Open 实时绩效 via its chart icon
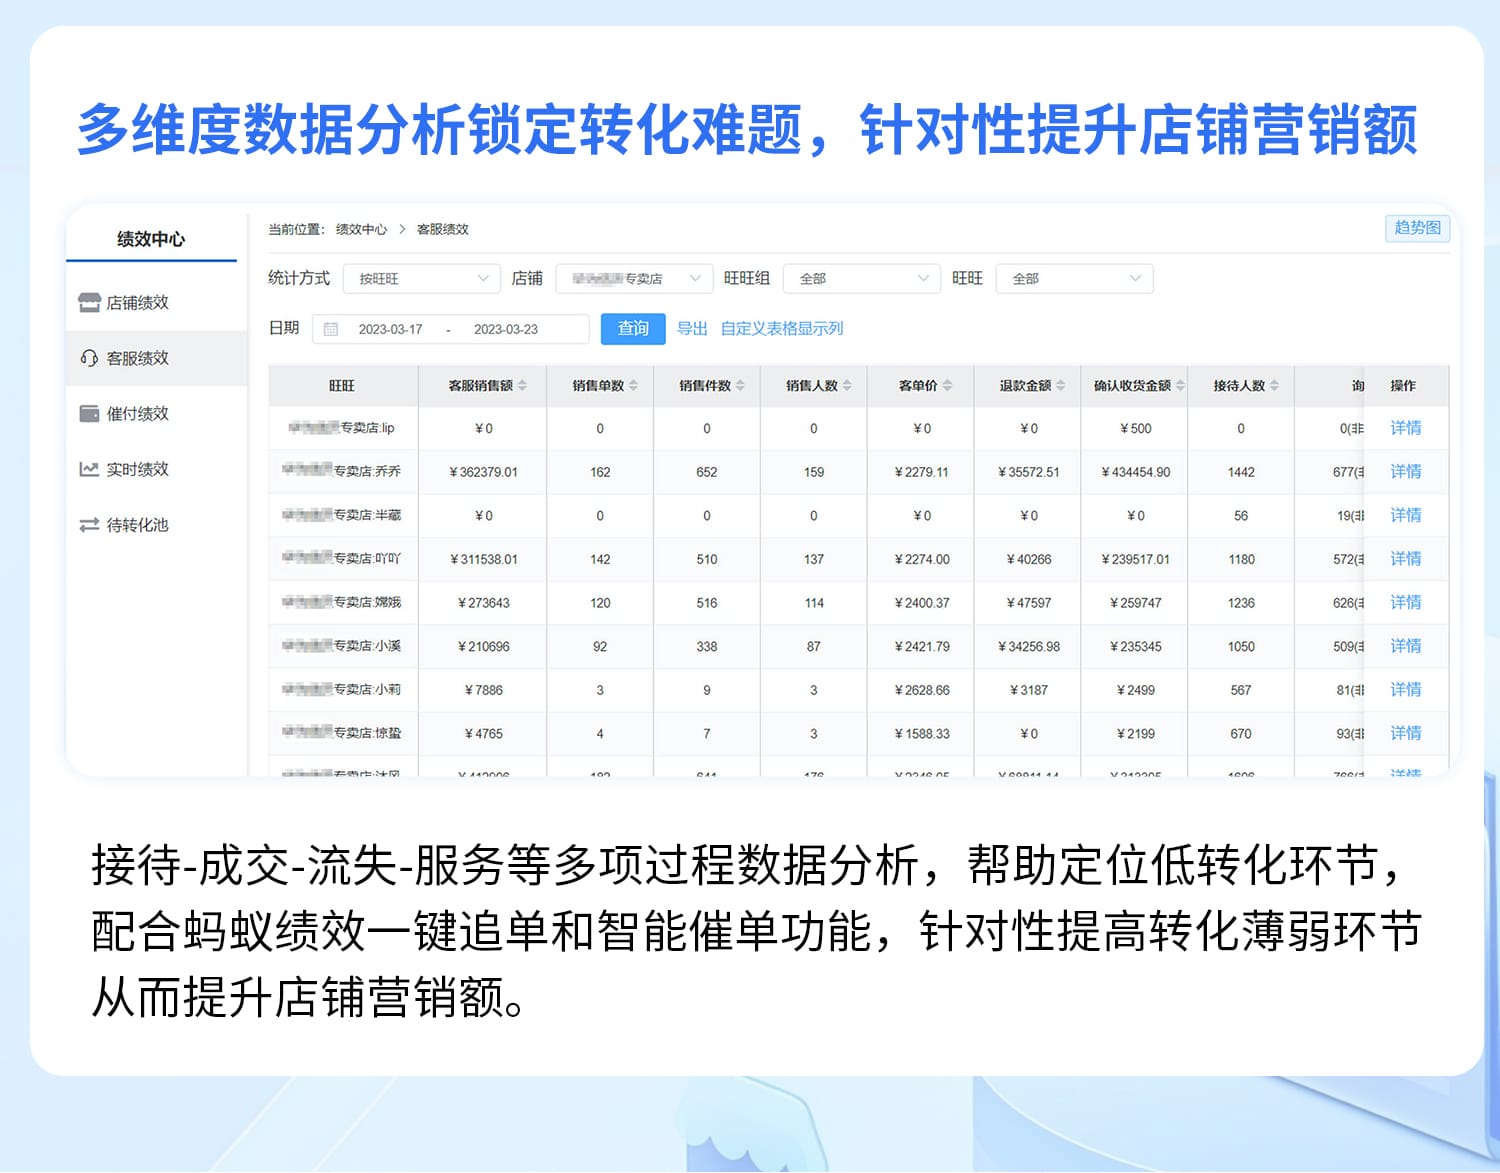The height and width of the screenshot is (1173, 1500). [88, 469]
